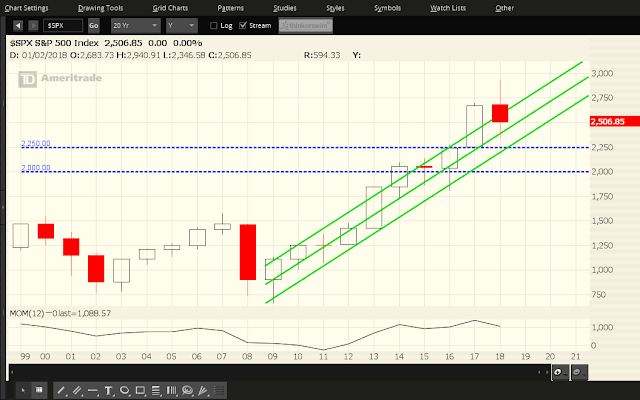Open the 20 Yr timeframe dropdown
Image resolution: width=640 pixels, height=400 pixels.
pos(136,26)
